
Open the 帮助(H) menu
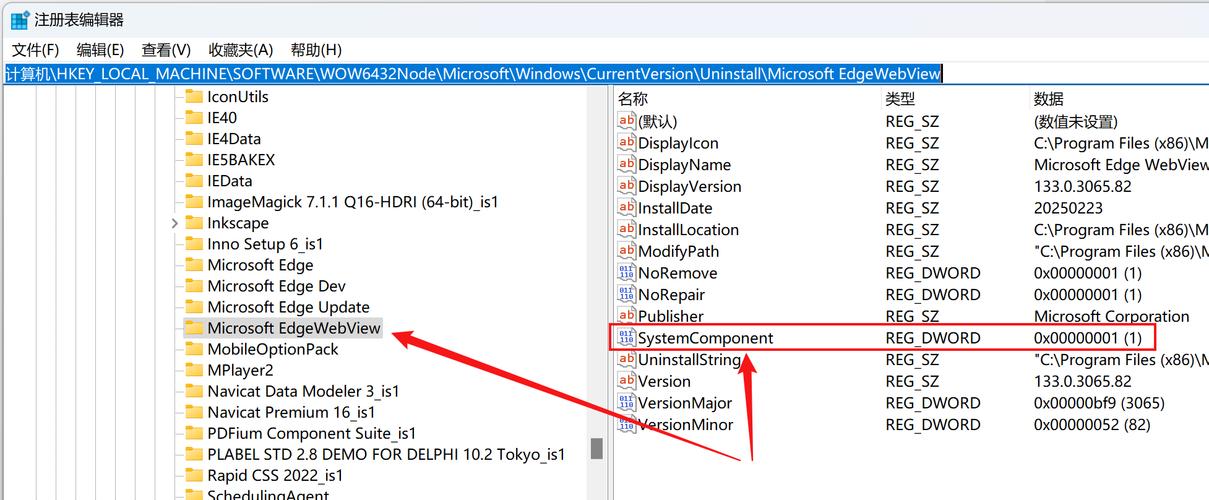pyautogui.click(x=316, y=49)
